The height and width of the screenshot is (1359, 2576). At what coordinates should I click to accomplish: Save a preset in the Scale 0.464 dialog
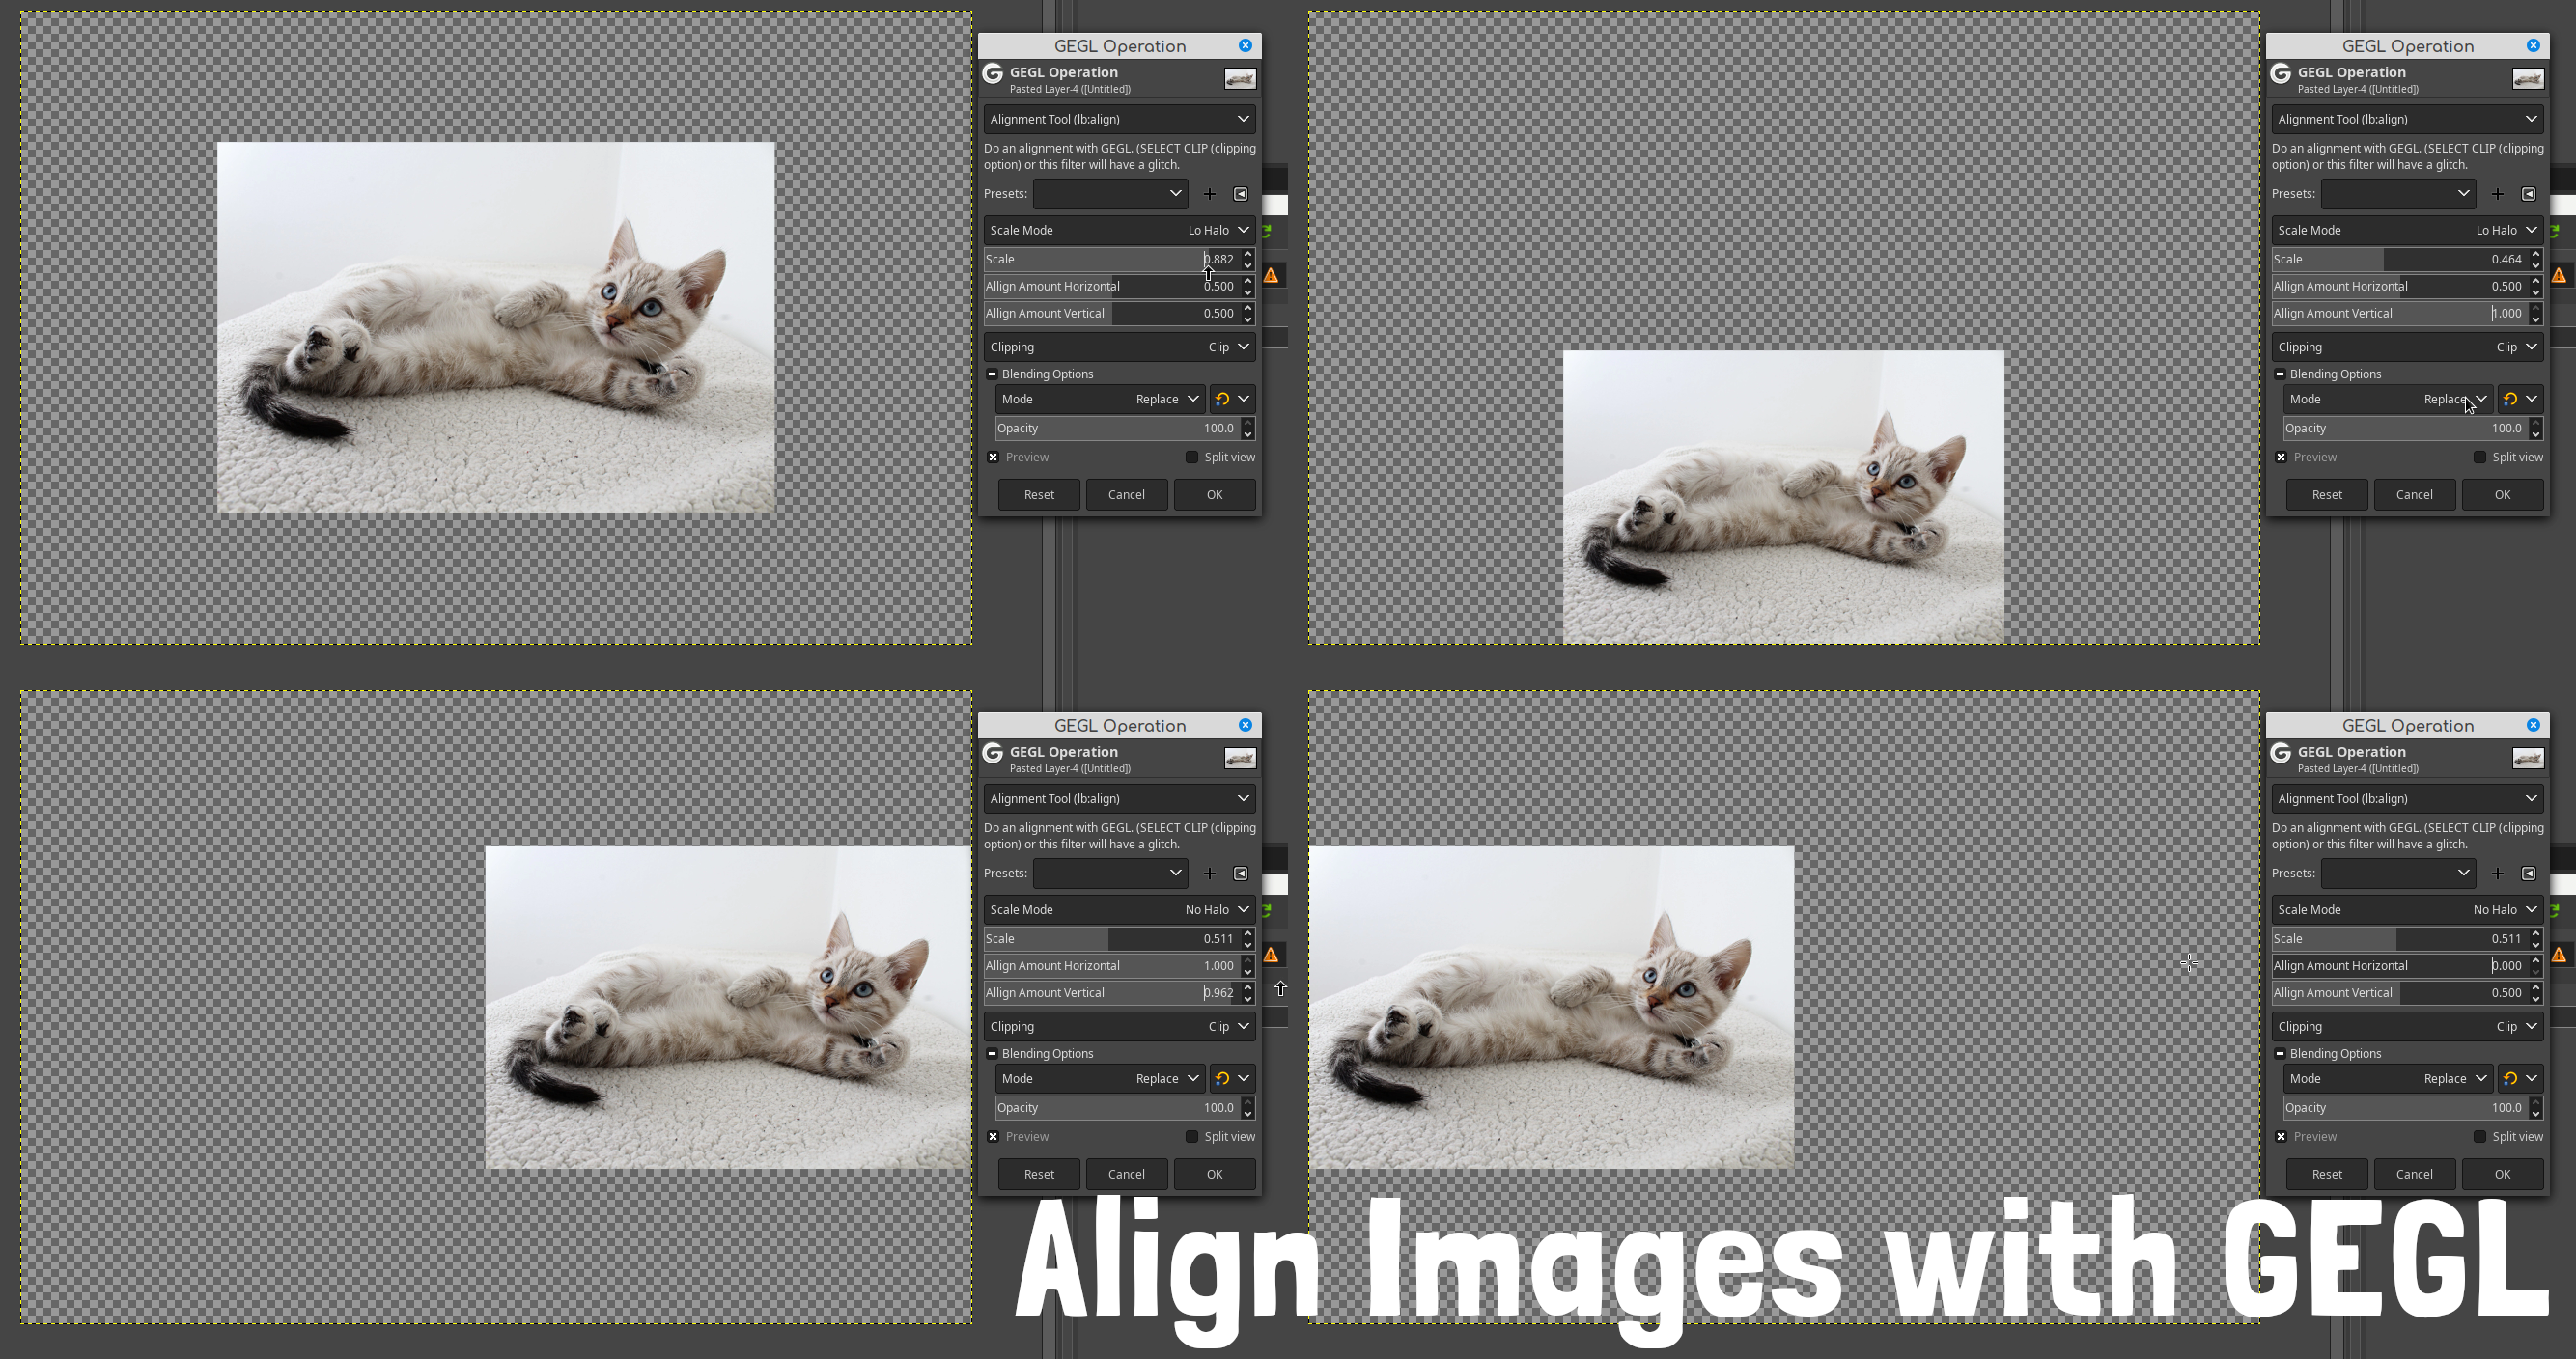(x=2497, y=194)
